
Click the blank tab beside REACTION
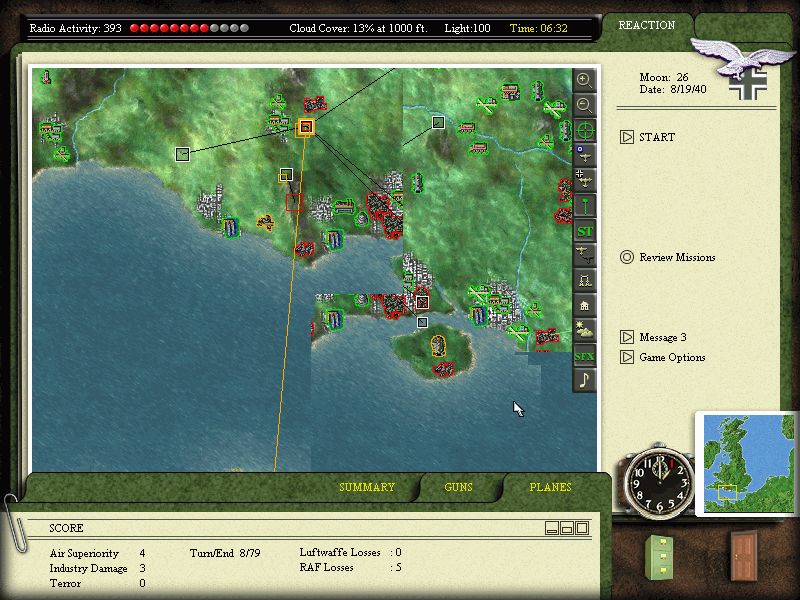(x=742, y=26)
